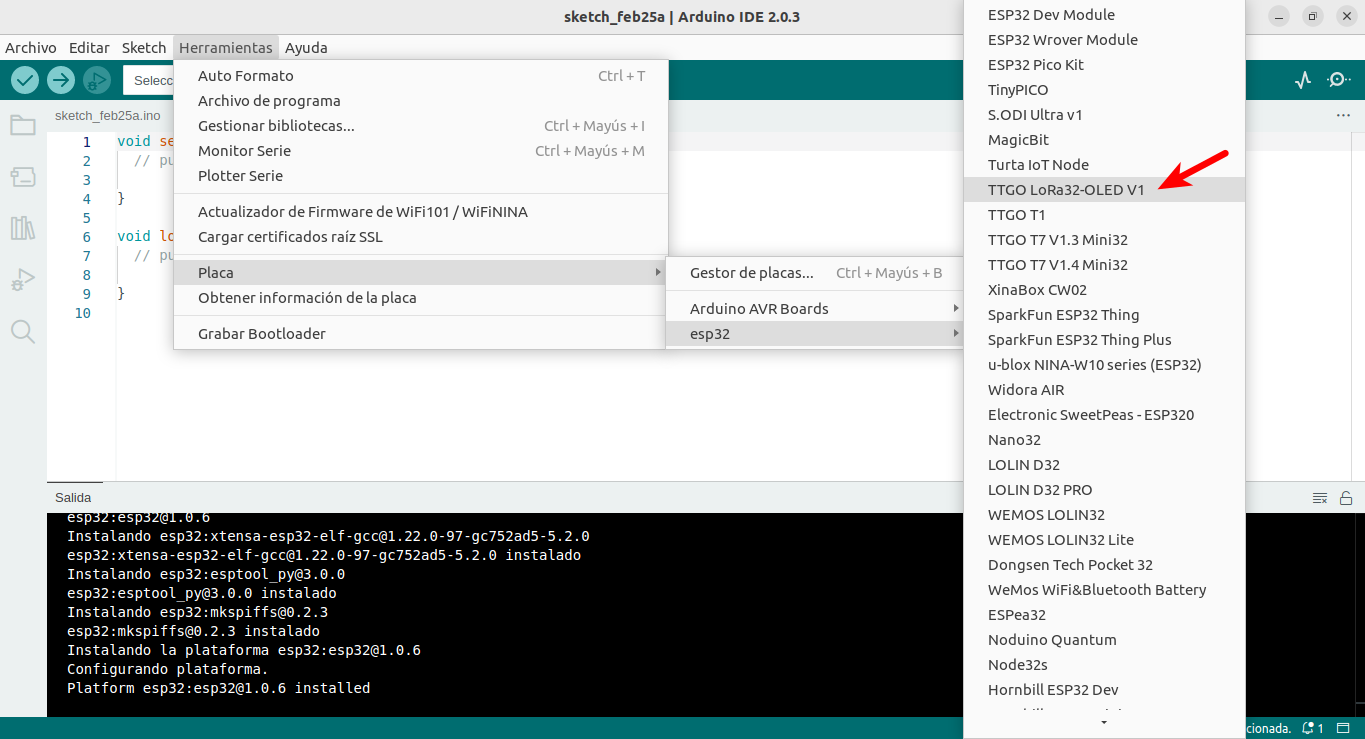Image resolution: width=1365 pixels, height=739 pixels.
Task: Open the Search magnifier sidebar icon
Action: coord(23,331)
